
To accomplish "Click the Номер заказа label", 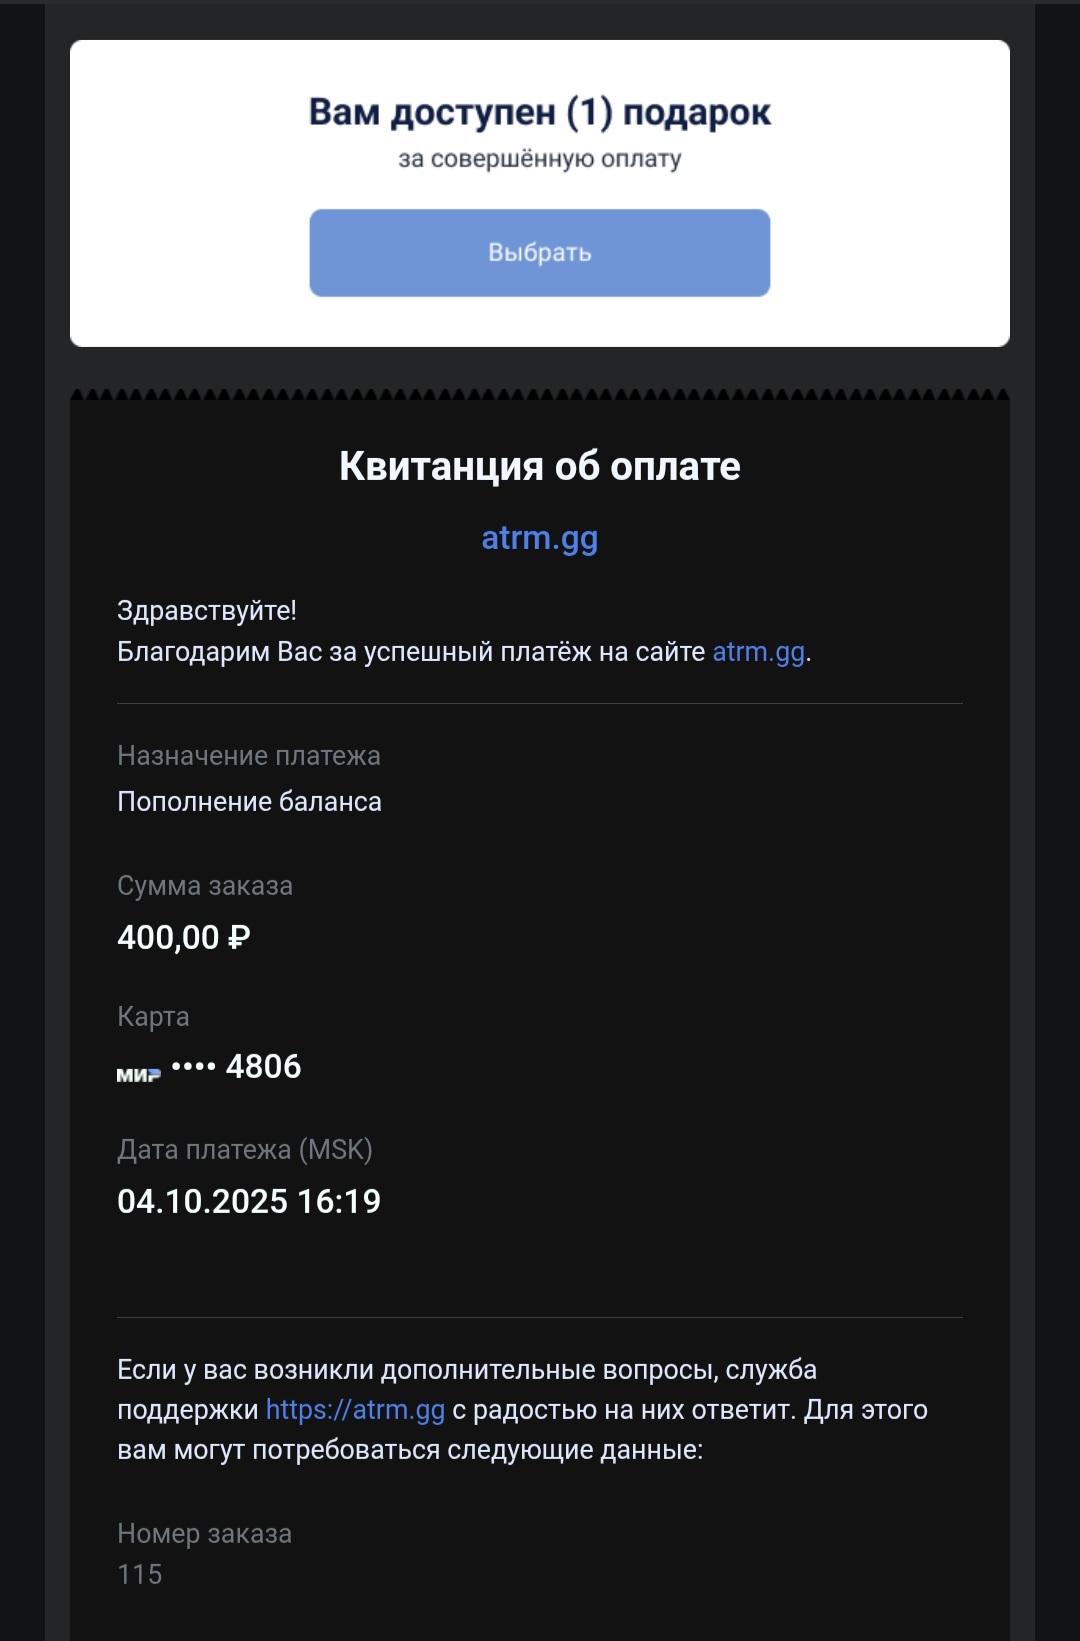I will click(205, 1534).
